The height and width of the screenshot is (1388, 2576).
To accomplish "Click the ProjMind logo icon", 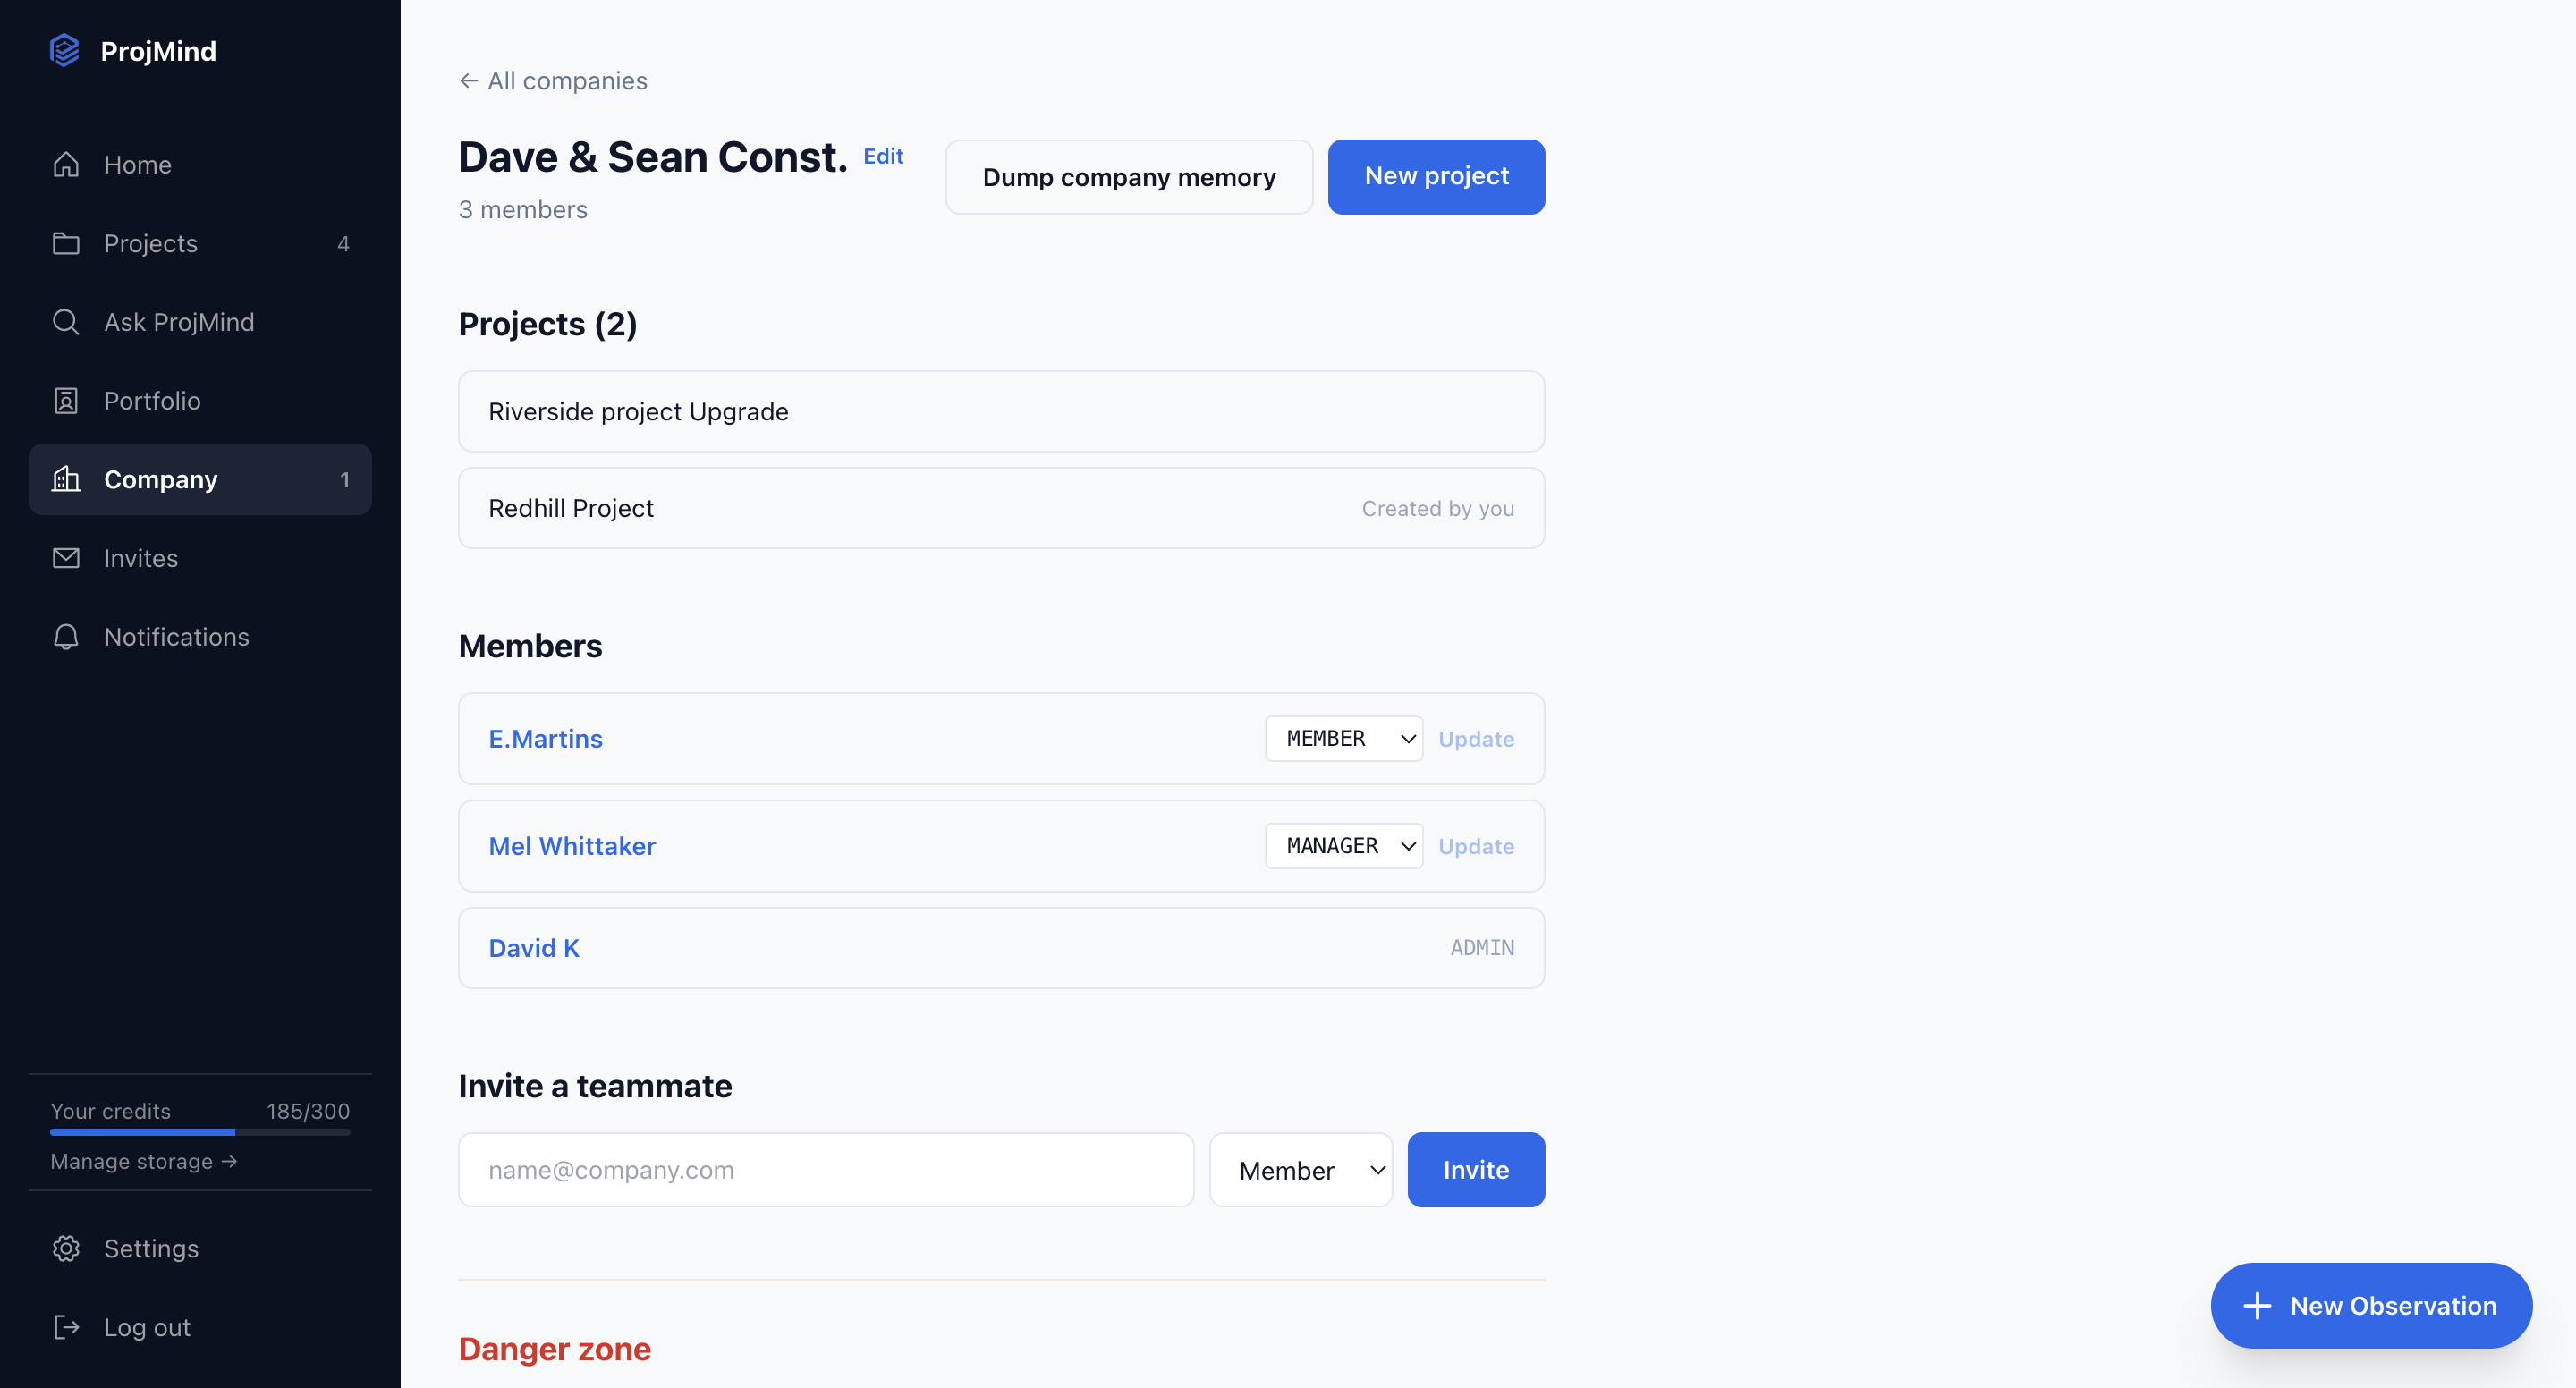I will coord(64,50).
